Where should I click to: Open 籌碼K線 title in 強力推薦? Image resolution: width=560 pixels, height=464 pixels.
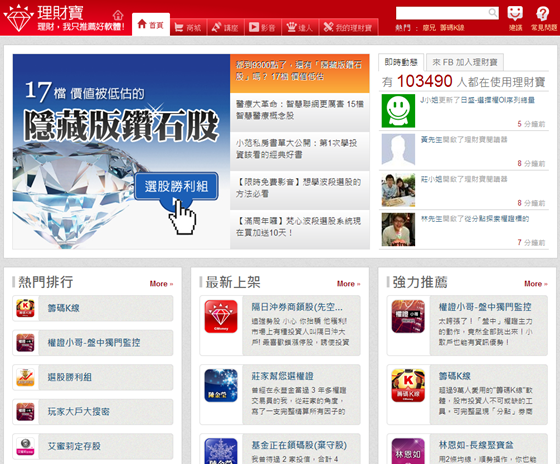(x=455, y=376)
